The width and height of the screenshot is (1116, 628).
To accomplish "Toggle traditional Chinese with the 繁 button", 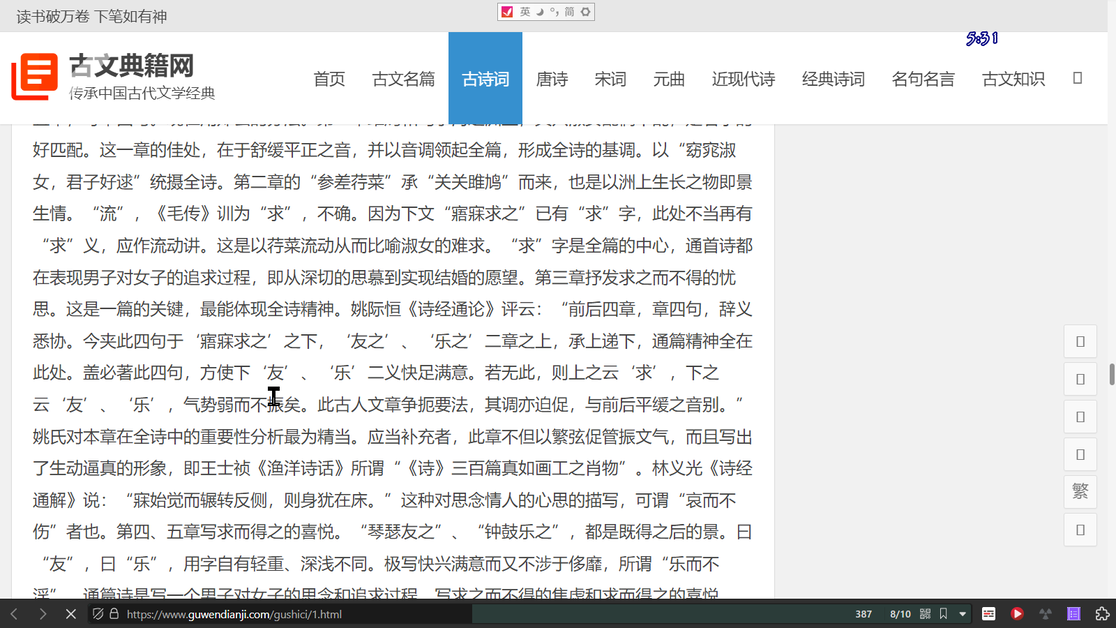I will 1080,492.
